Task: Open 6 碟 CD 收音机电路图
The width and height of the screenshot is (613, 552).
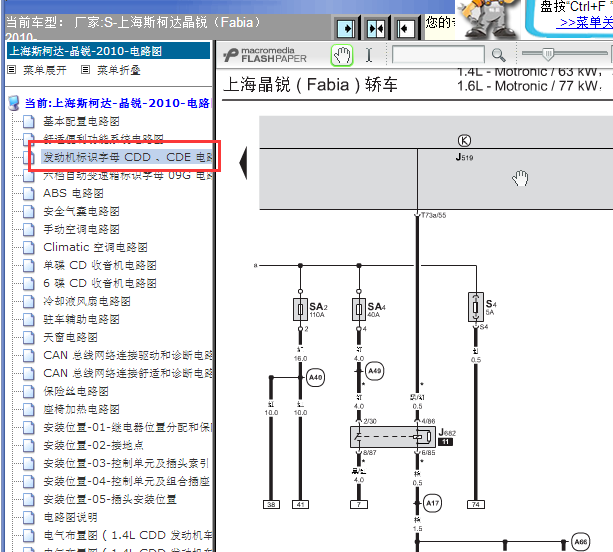Action: pyautogui.click(x=100, y=283)
